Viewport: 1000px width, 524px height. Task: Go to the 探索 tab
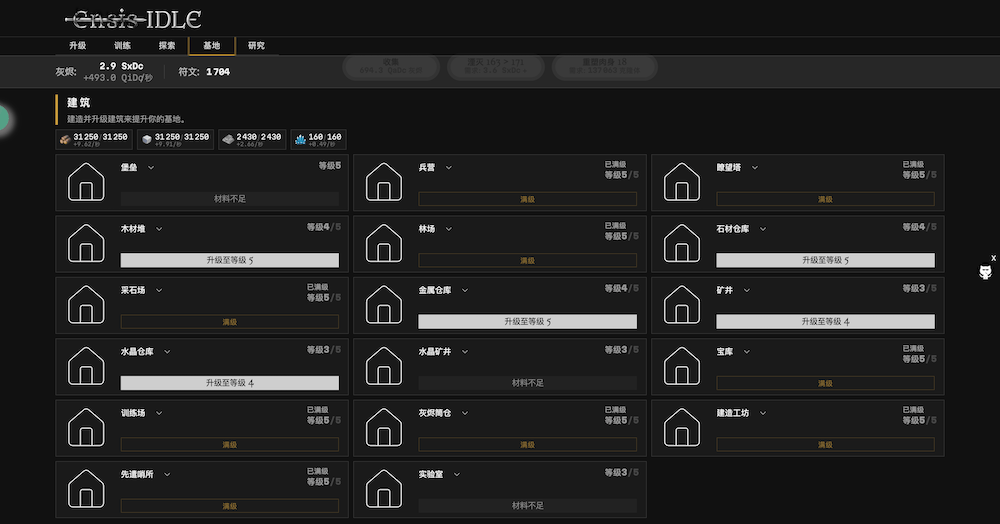click(167, 46)
